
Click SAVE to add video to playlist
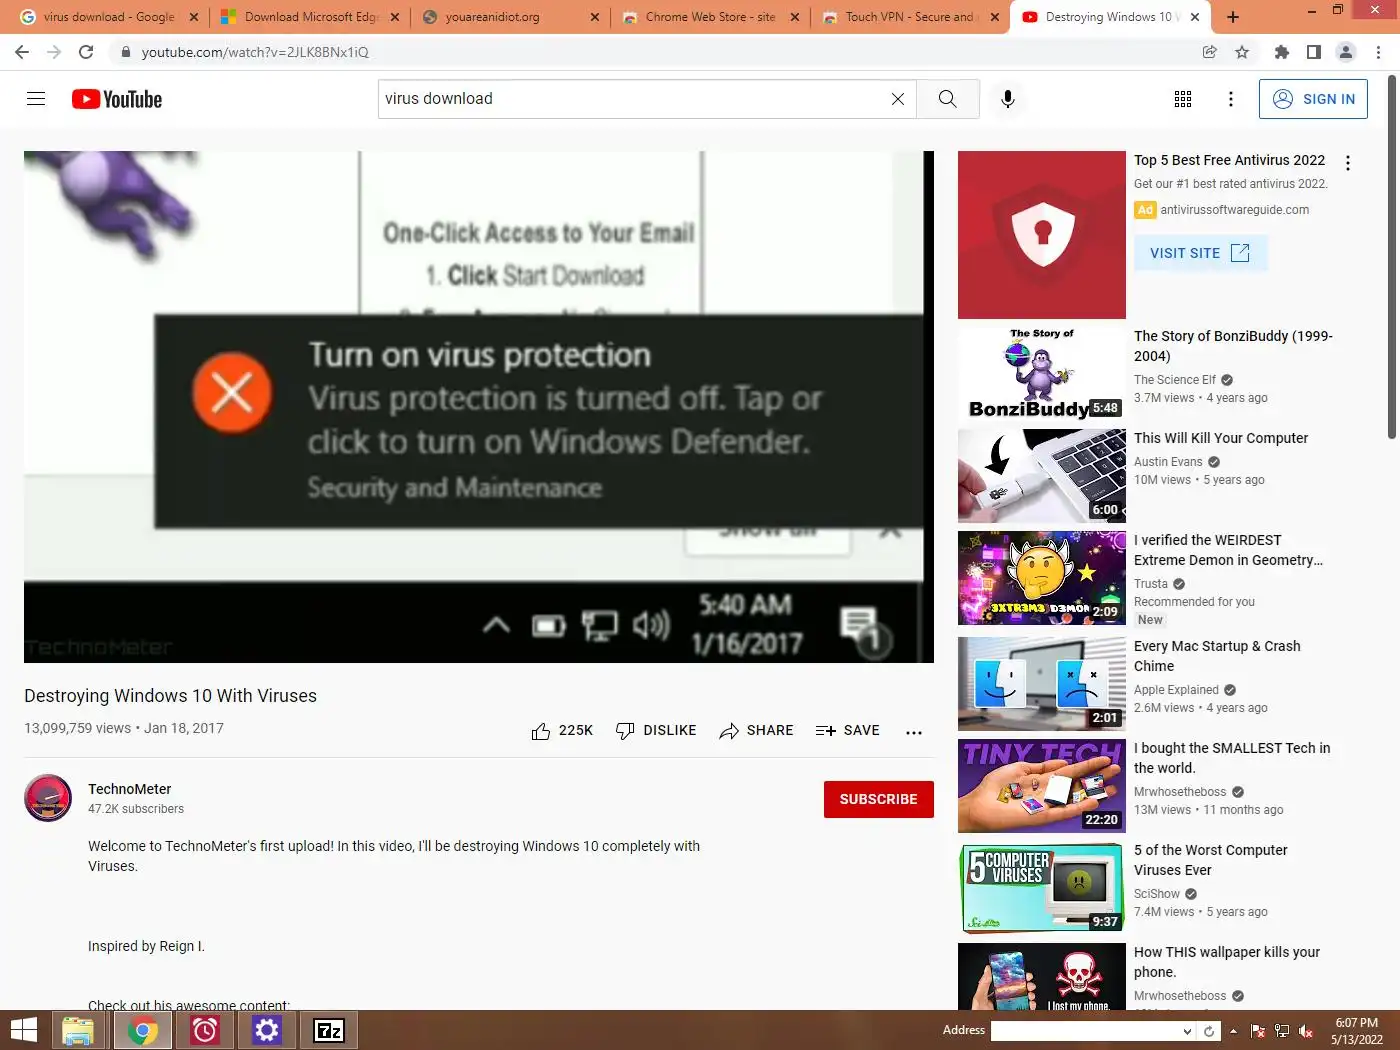848,731
